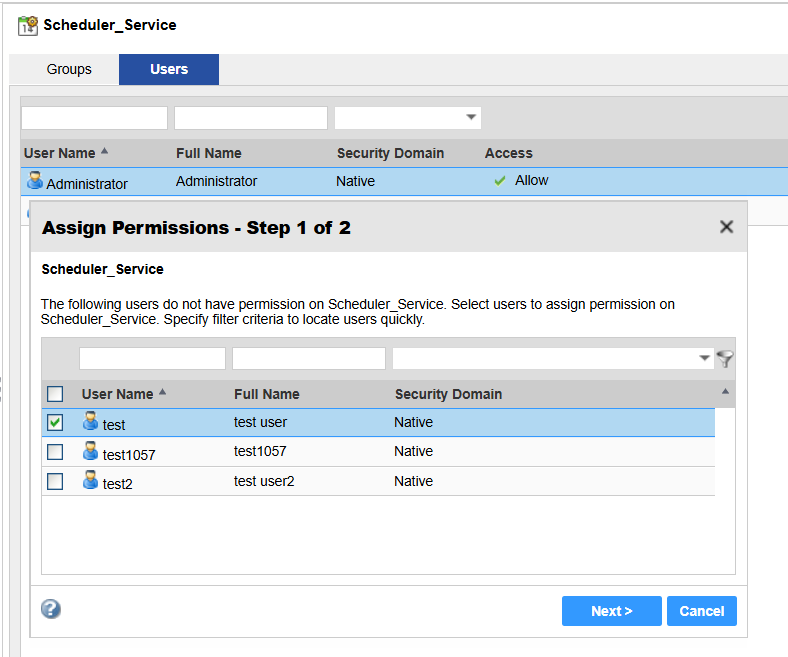
Task: Uncheck the test user checkbox
Action: coord(55,423)
